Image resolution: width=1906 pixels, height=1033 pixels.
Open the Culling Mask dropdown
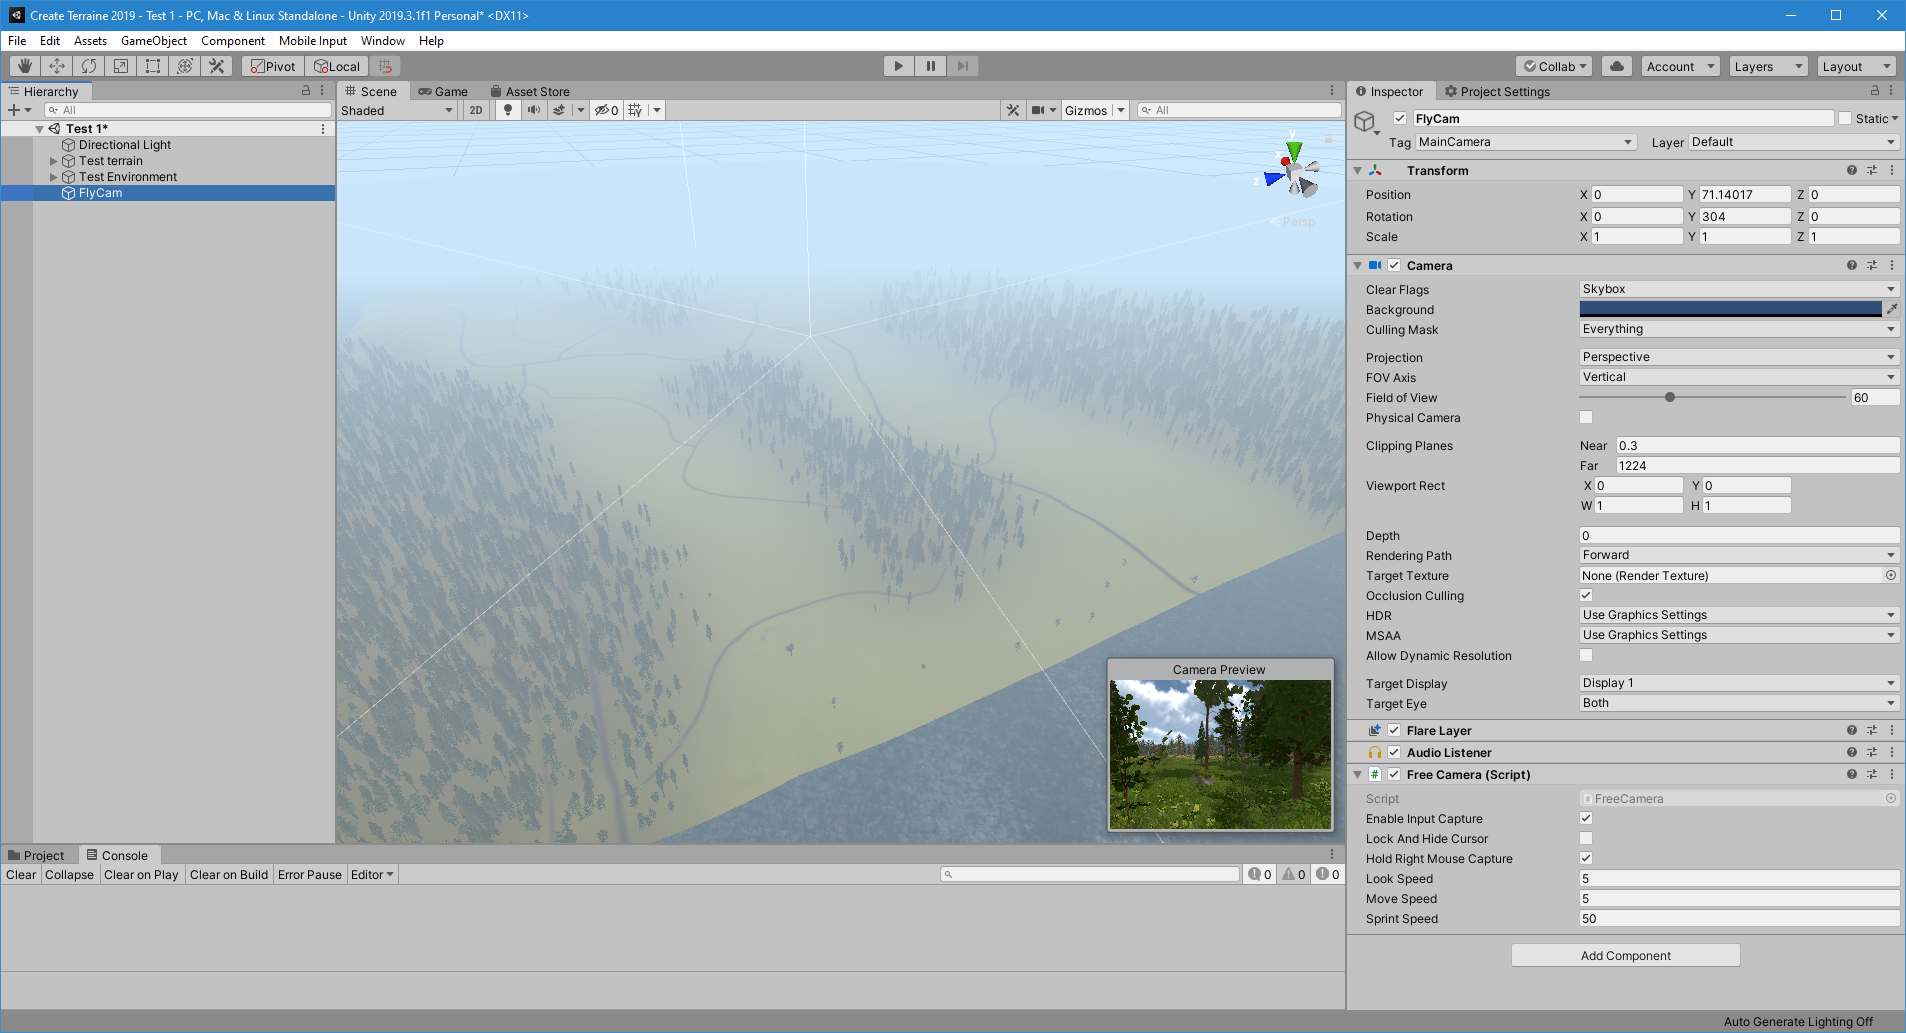point(1739,329)
